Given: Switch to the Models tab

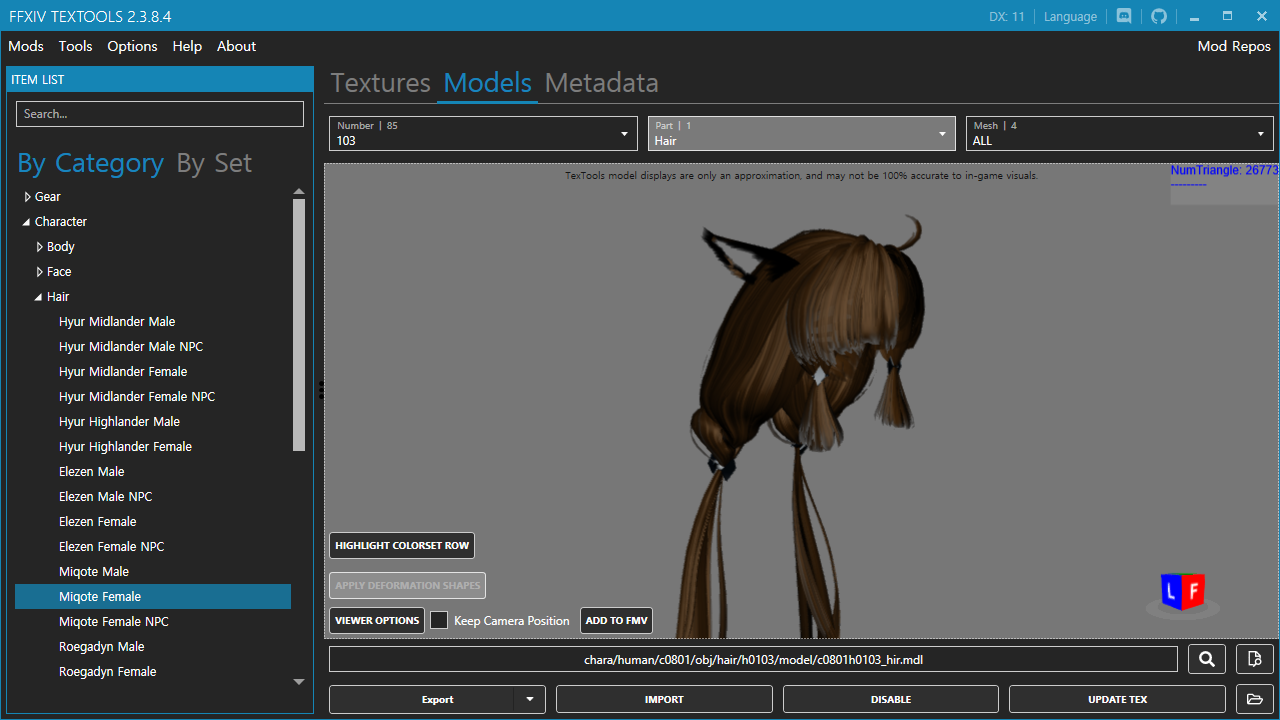Looking at the screenshot, I should click(x=488, y=83).
